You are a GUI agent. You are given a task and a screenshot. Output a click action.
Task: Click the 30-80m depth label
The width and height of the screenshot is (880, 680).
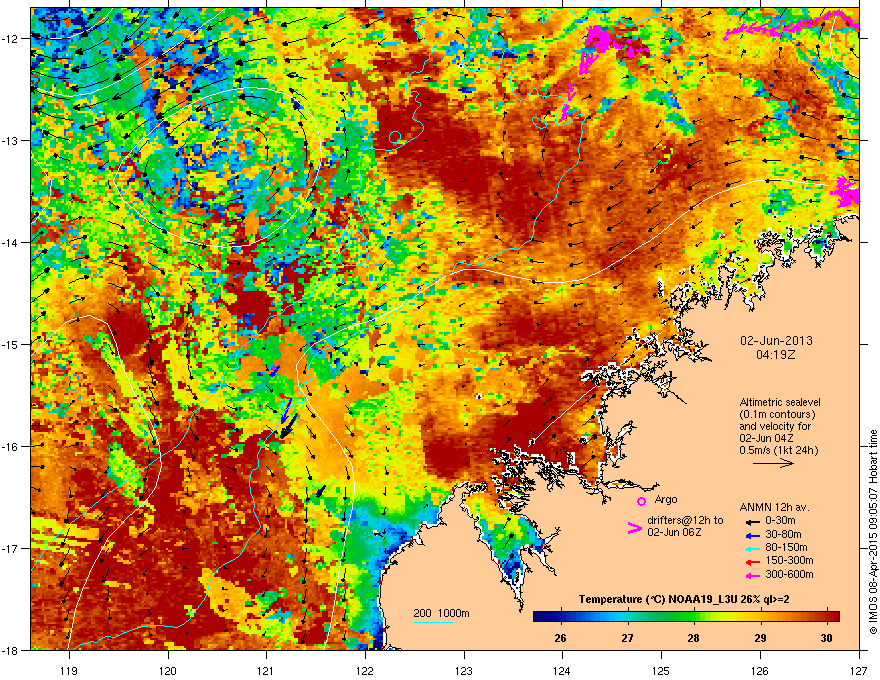pyautogui.click(x=783, y=534)
